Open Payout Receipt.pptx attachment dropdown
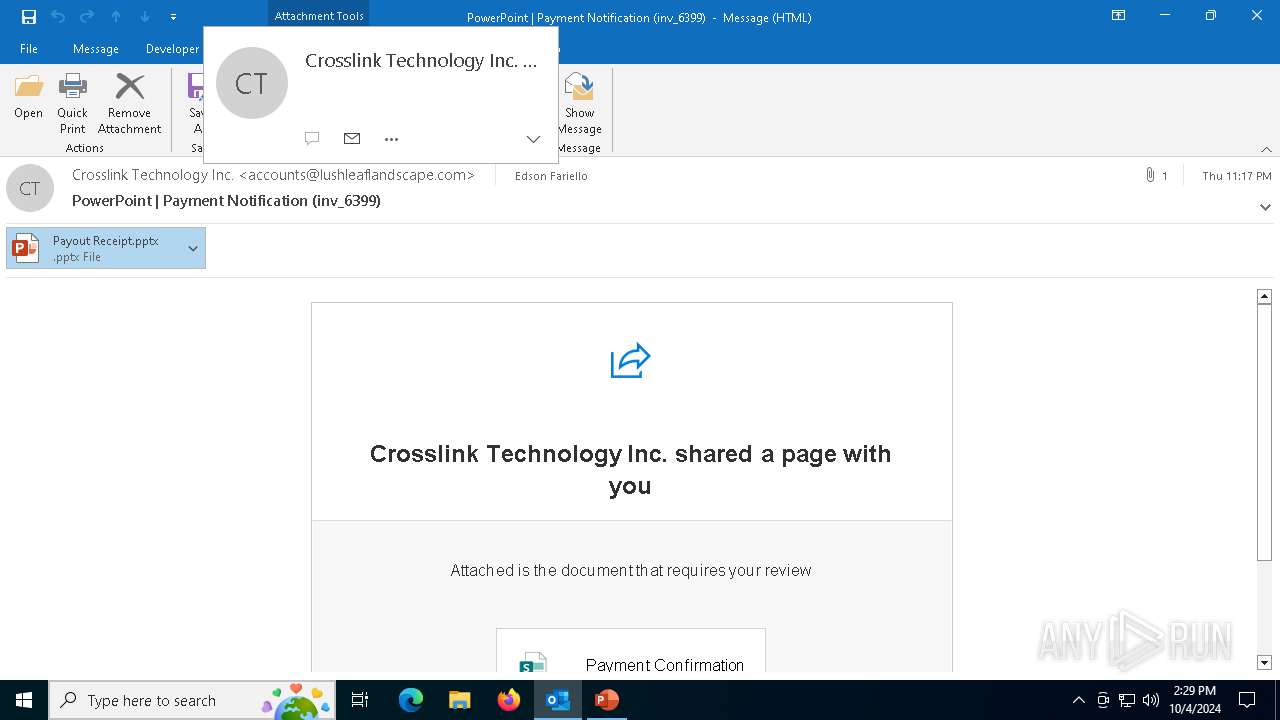Screen dimensions: 1280x720 point(193,248)
